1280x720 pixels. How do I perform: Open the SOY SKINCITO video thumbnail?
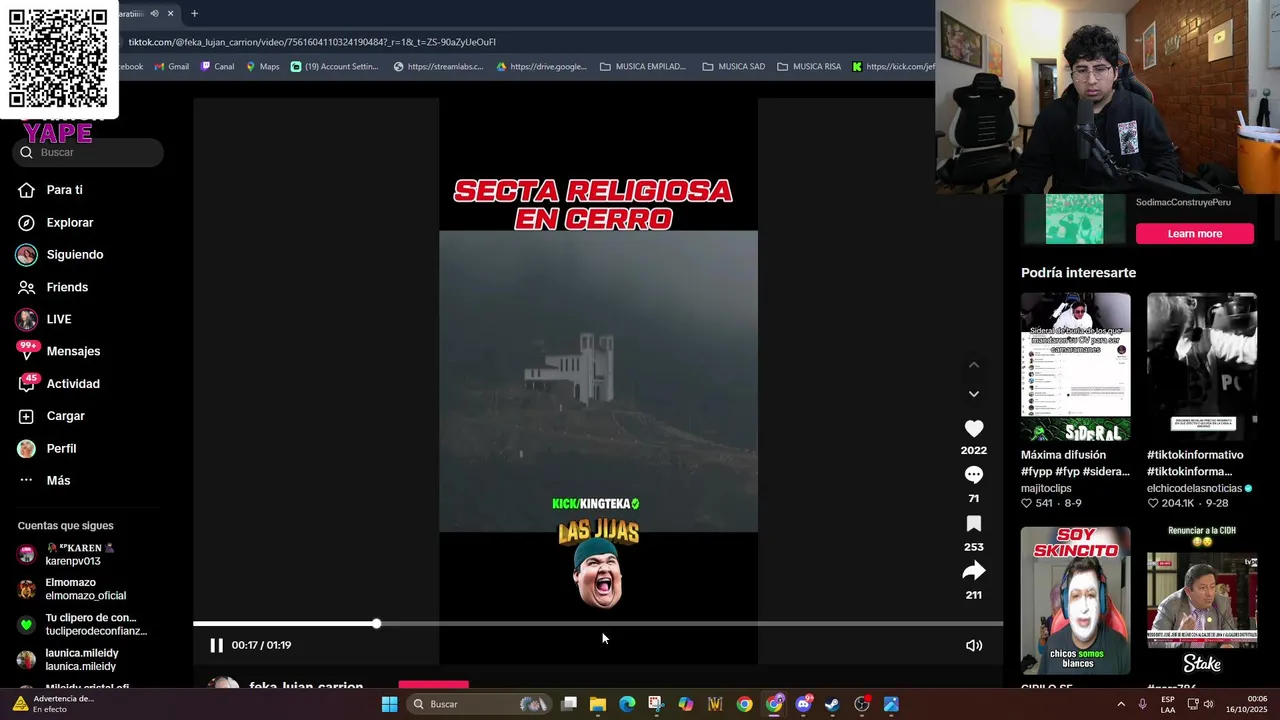click(x=1075, y=600)
